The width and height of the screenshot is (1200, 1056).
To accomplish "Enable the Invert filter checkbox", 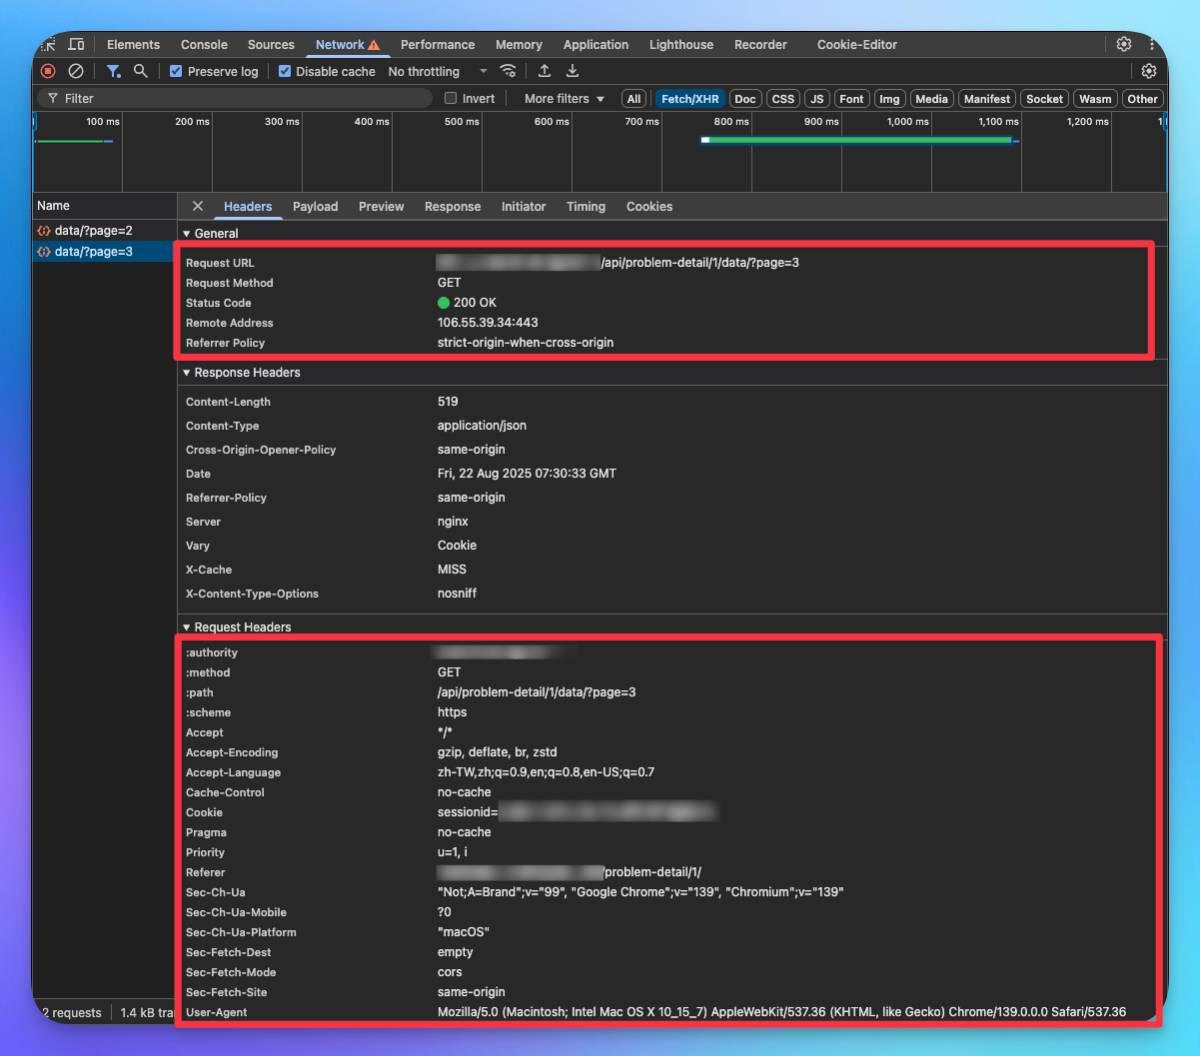I will 451,98.
